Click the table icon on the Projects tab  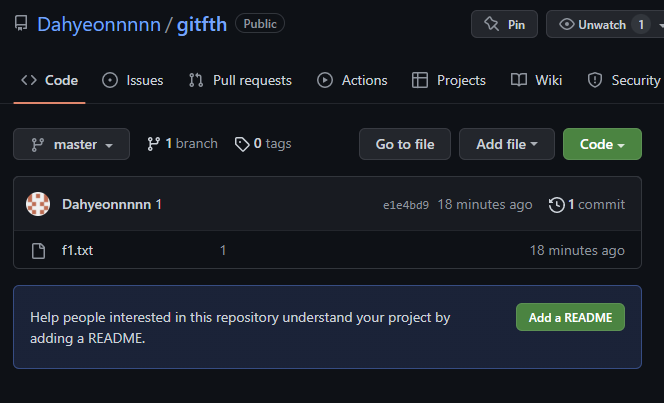[420, 80]
